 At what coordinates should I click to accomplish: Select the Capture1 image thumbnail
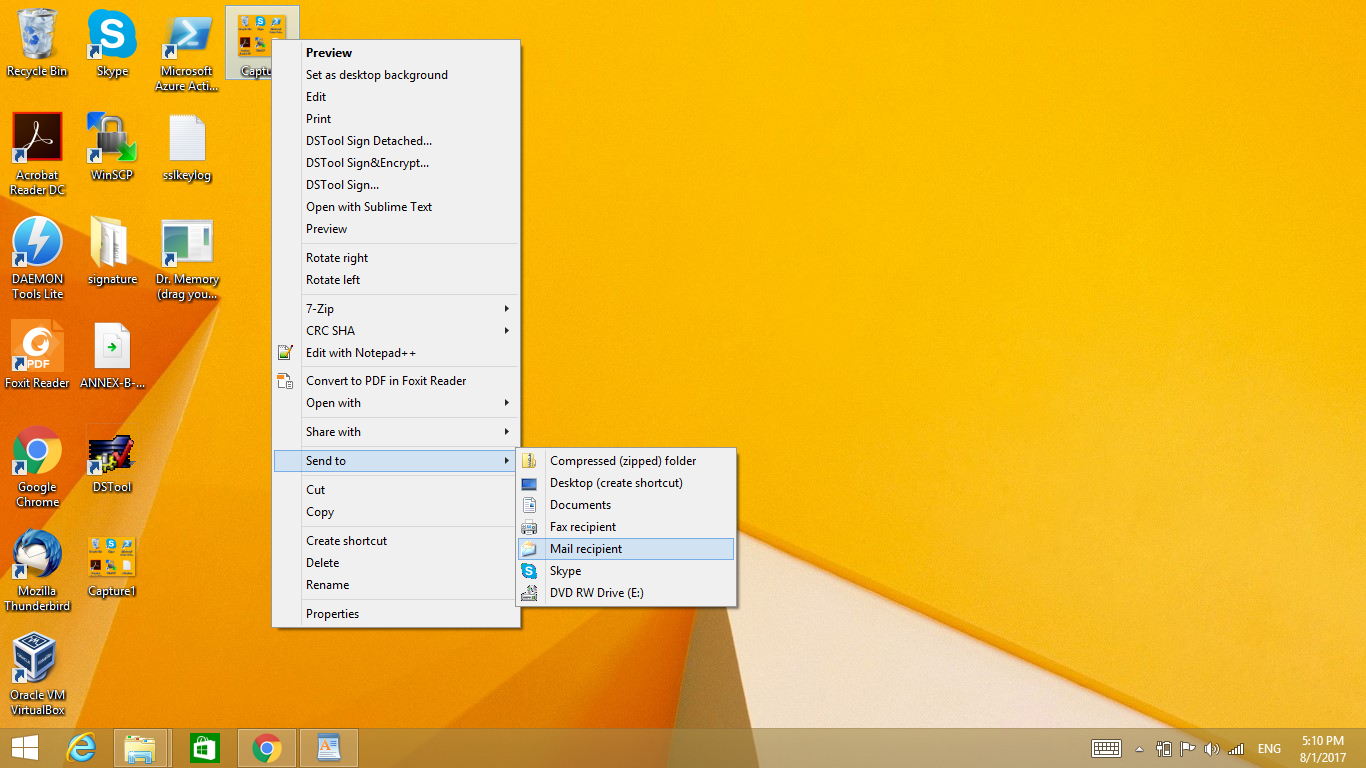112,556
